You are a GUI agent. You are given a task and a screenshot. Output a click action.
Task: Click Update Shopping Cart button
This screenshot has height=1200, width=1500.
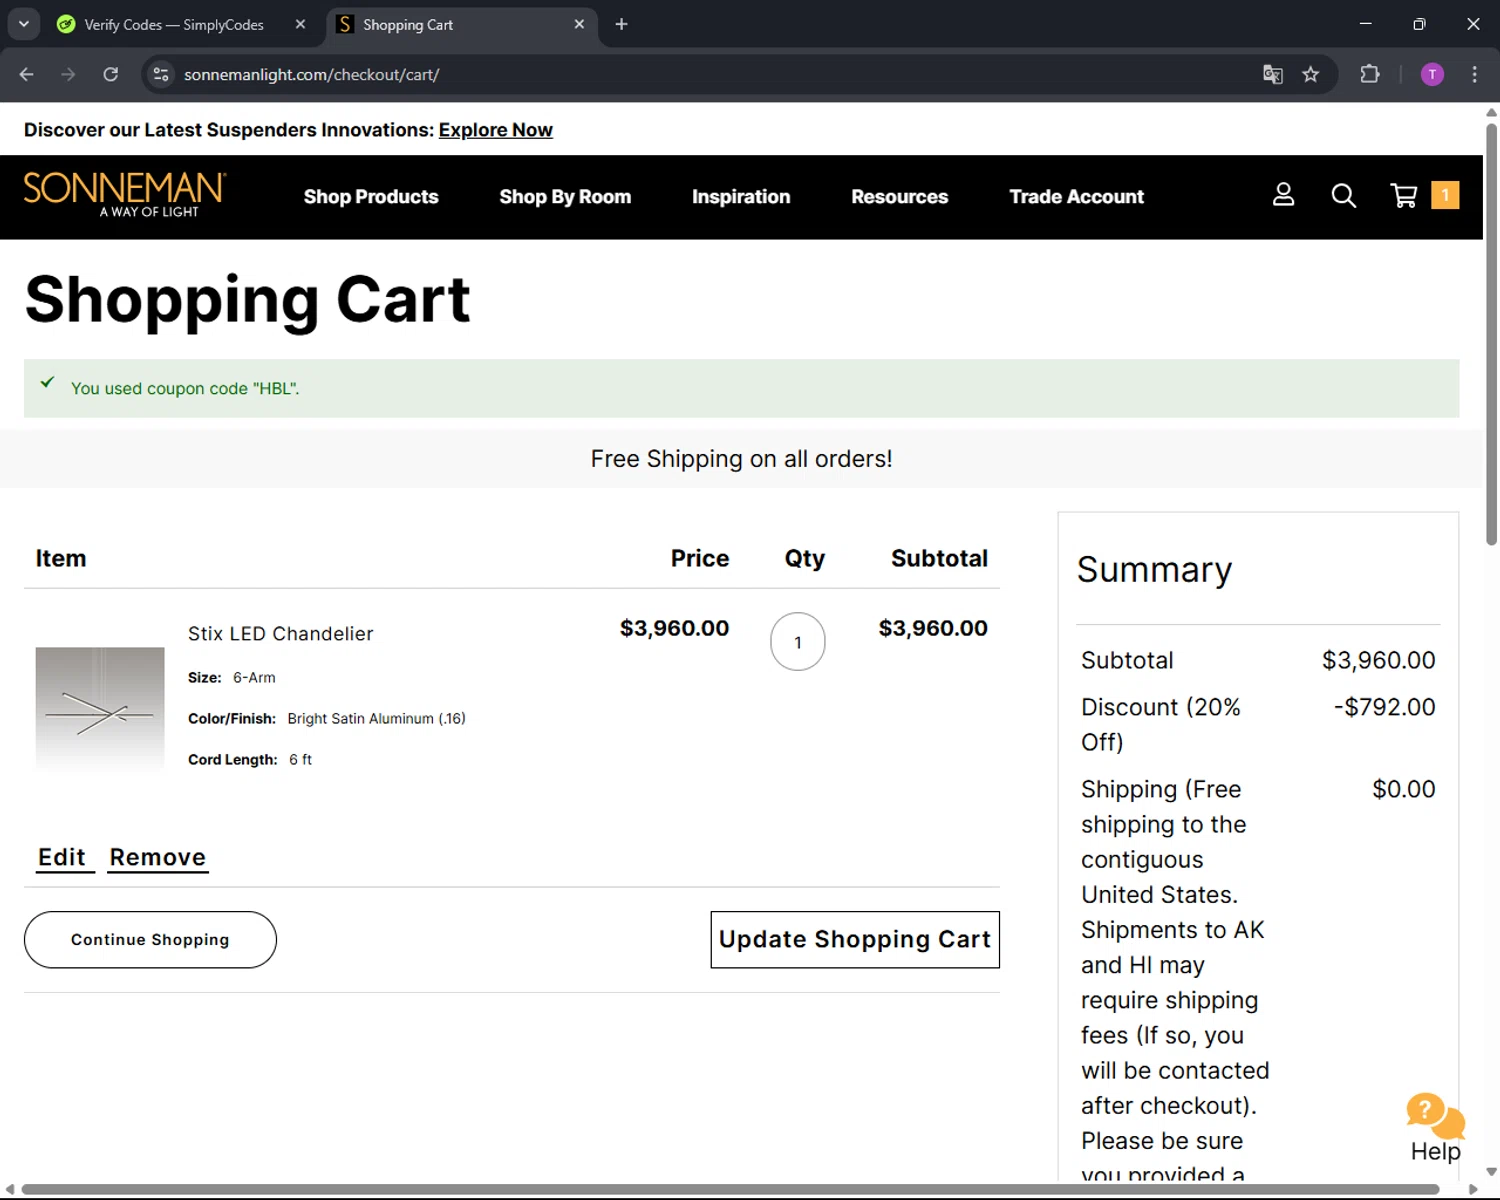pyautogui.click(x=855, y=940)
